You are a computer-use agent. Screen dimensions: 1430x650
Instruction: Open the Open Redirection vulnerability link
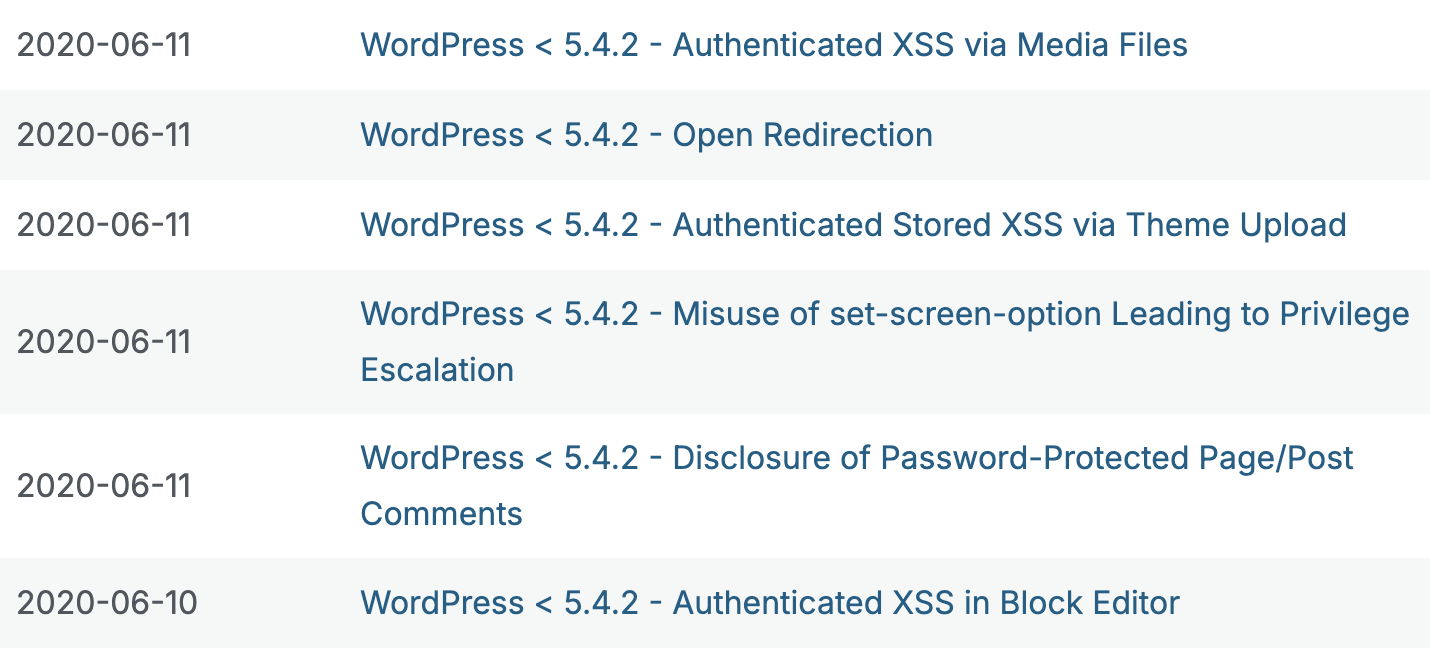click(x=645, y=135)
